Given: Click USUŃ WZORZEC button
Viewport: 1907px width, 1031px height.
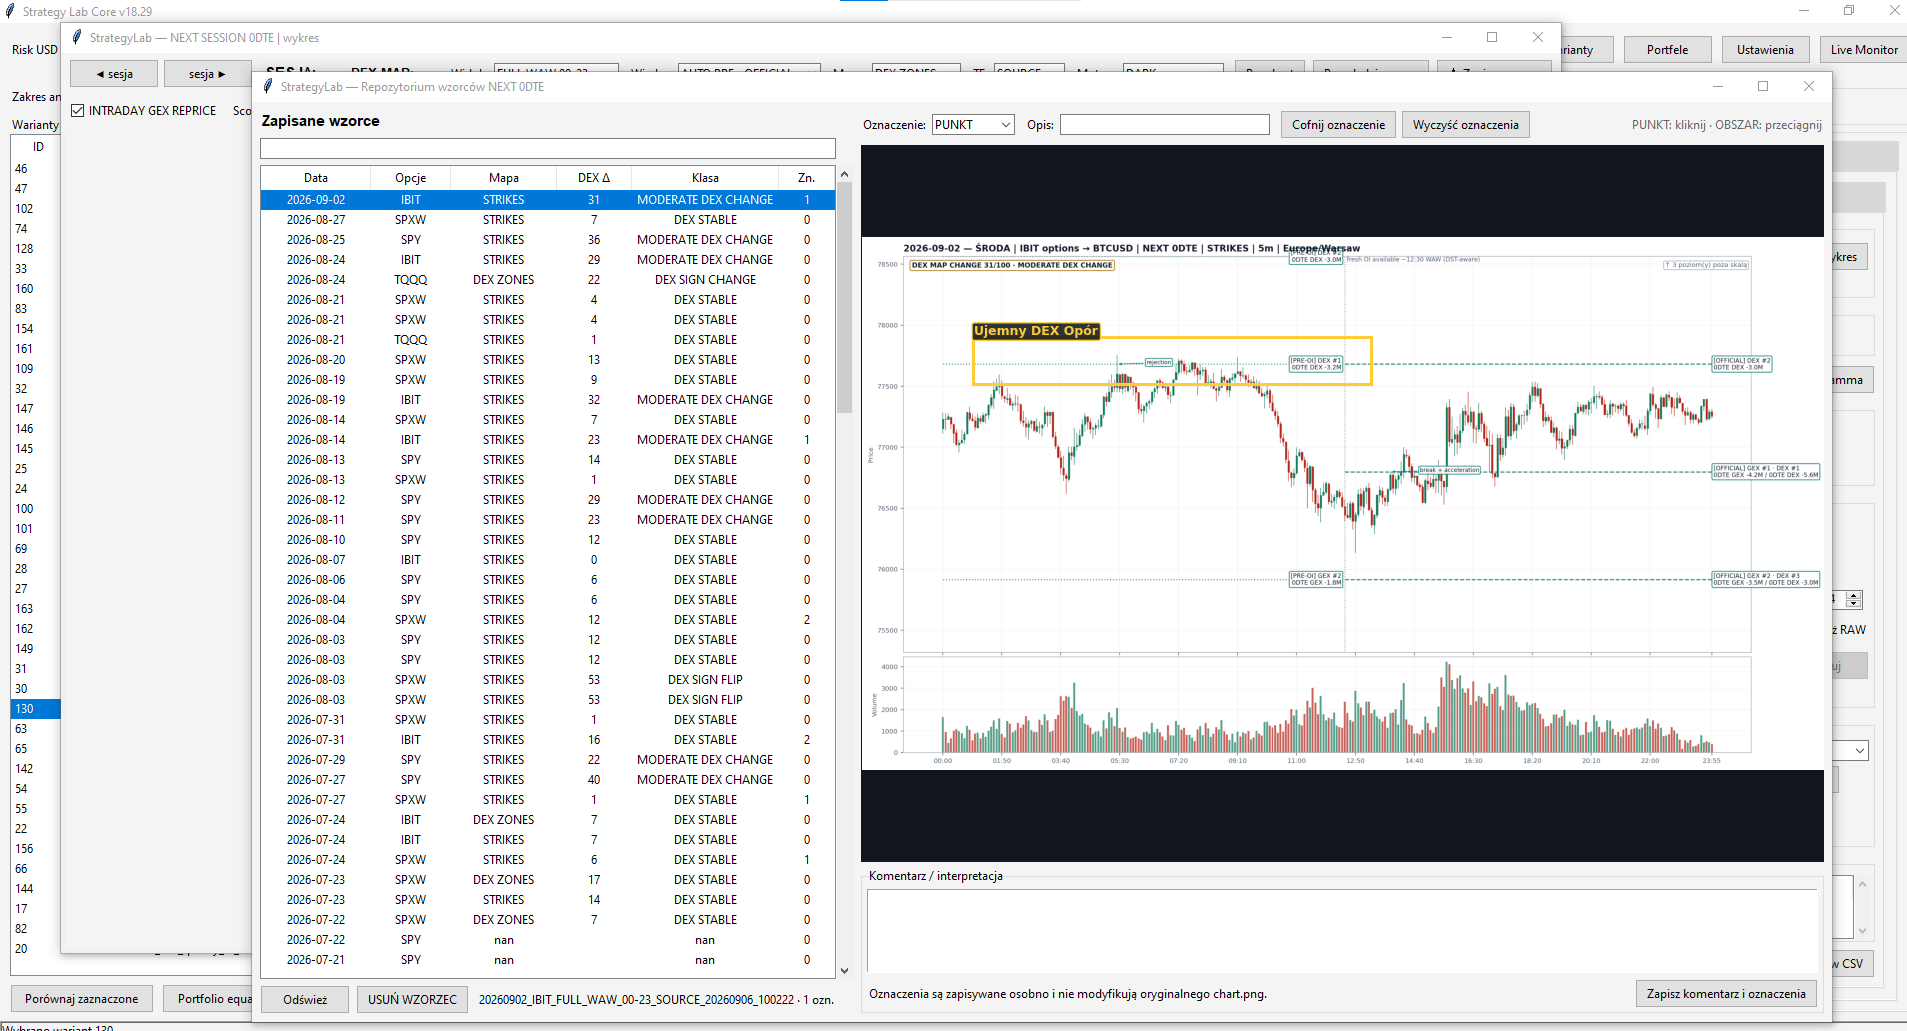Looking at the screenshot, I should 412,999.
